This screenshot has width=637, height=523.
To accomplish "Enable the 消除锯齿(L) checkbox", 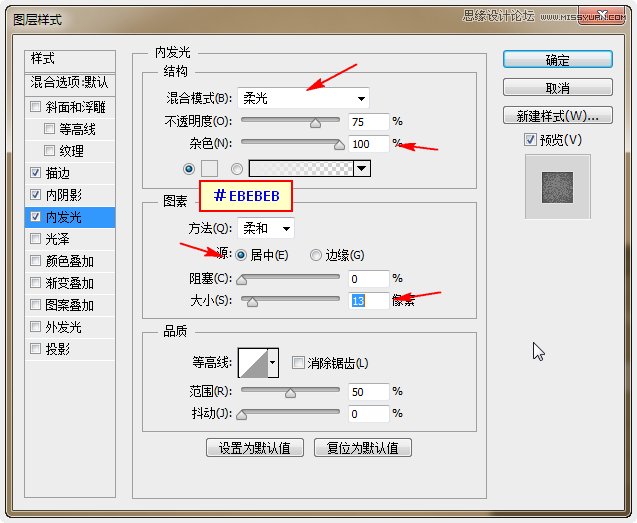I will pos(298,362).
